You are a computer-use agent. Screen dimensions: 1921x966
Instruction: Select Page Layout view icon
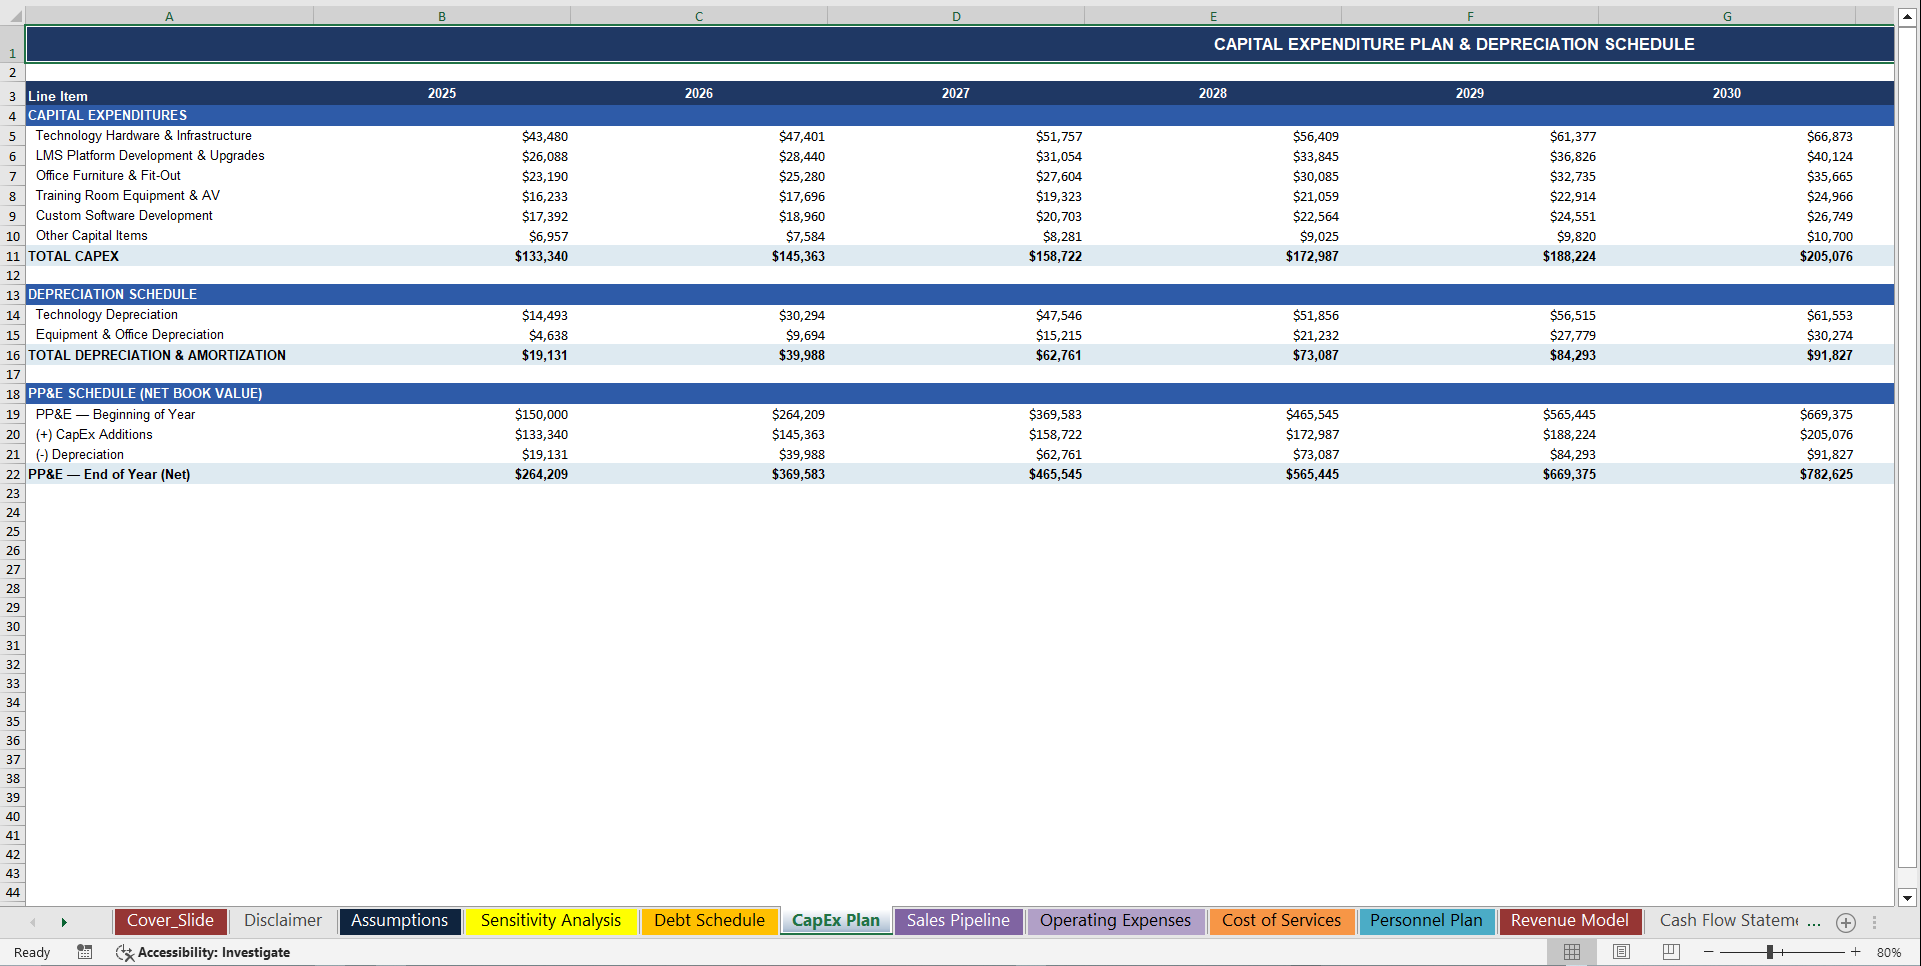click(1620, 951)
